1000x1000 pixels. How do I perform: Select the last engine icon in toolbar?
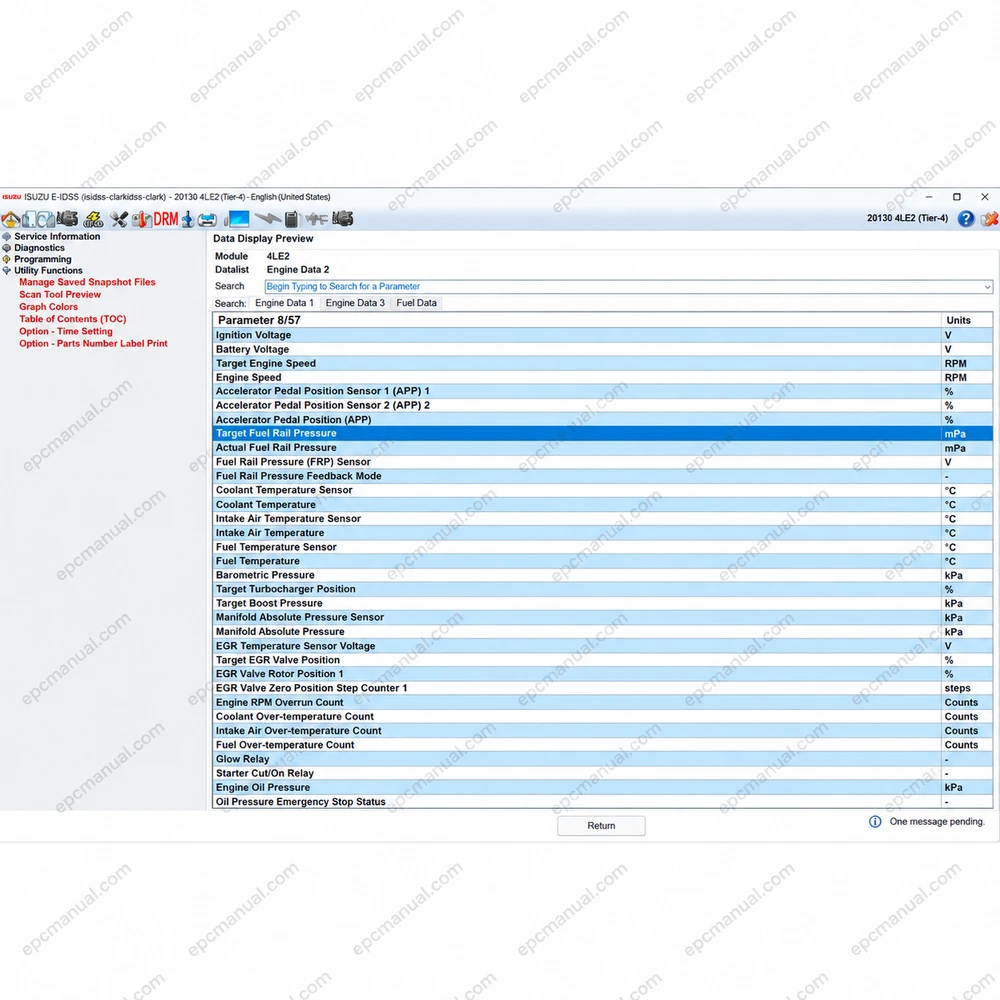pos(342,219)
